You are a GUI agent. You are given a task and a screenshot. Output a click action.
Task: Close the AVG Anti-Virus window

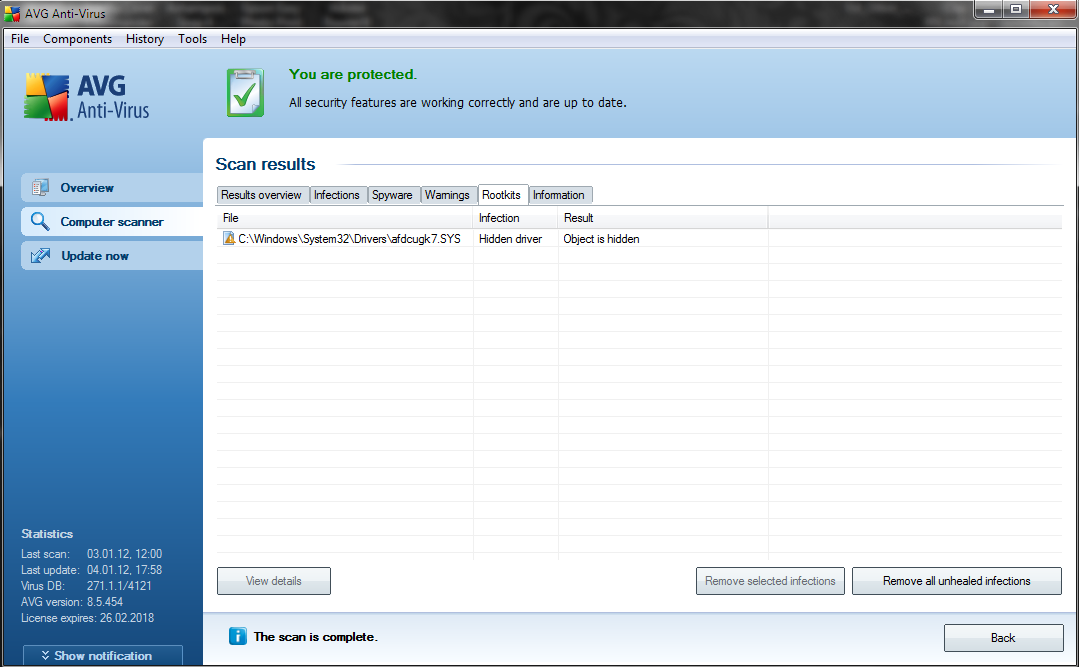tap(1053, 10)
